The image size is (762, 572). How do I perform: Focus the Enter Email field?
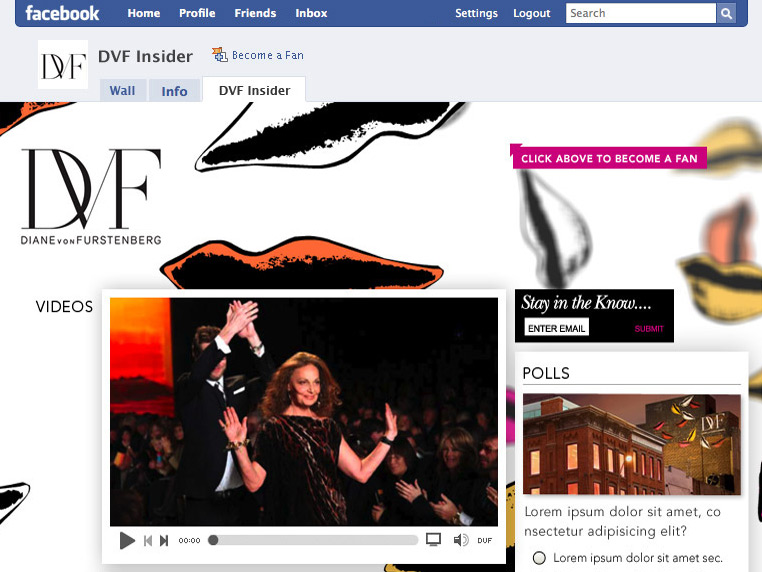[x=556, y=328]
